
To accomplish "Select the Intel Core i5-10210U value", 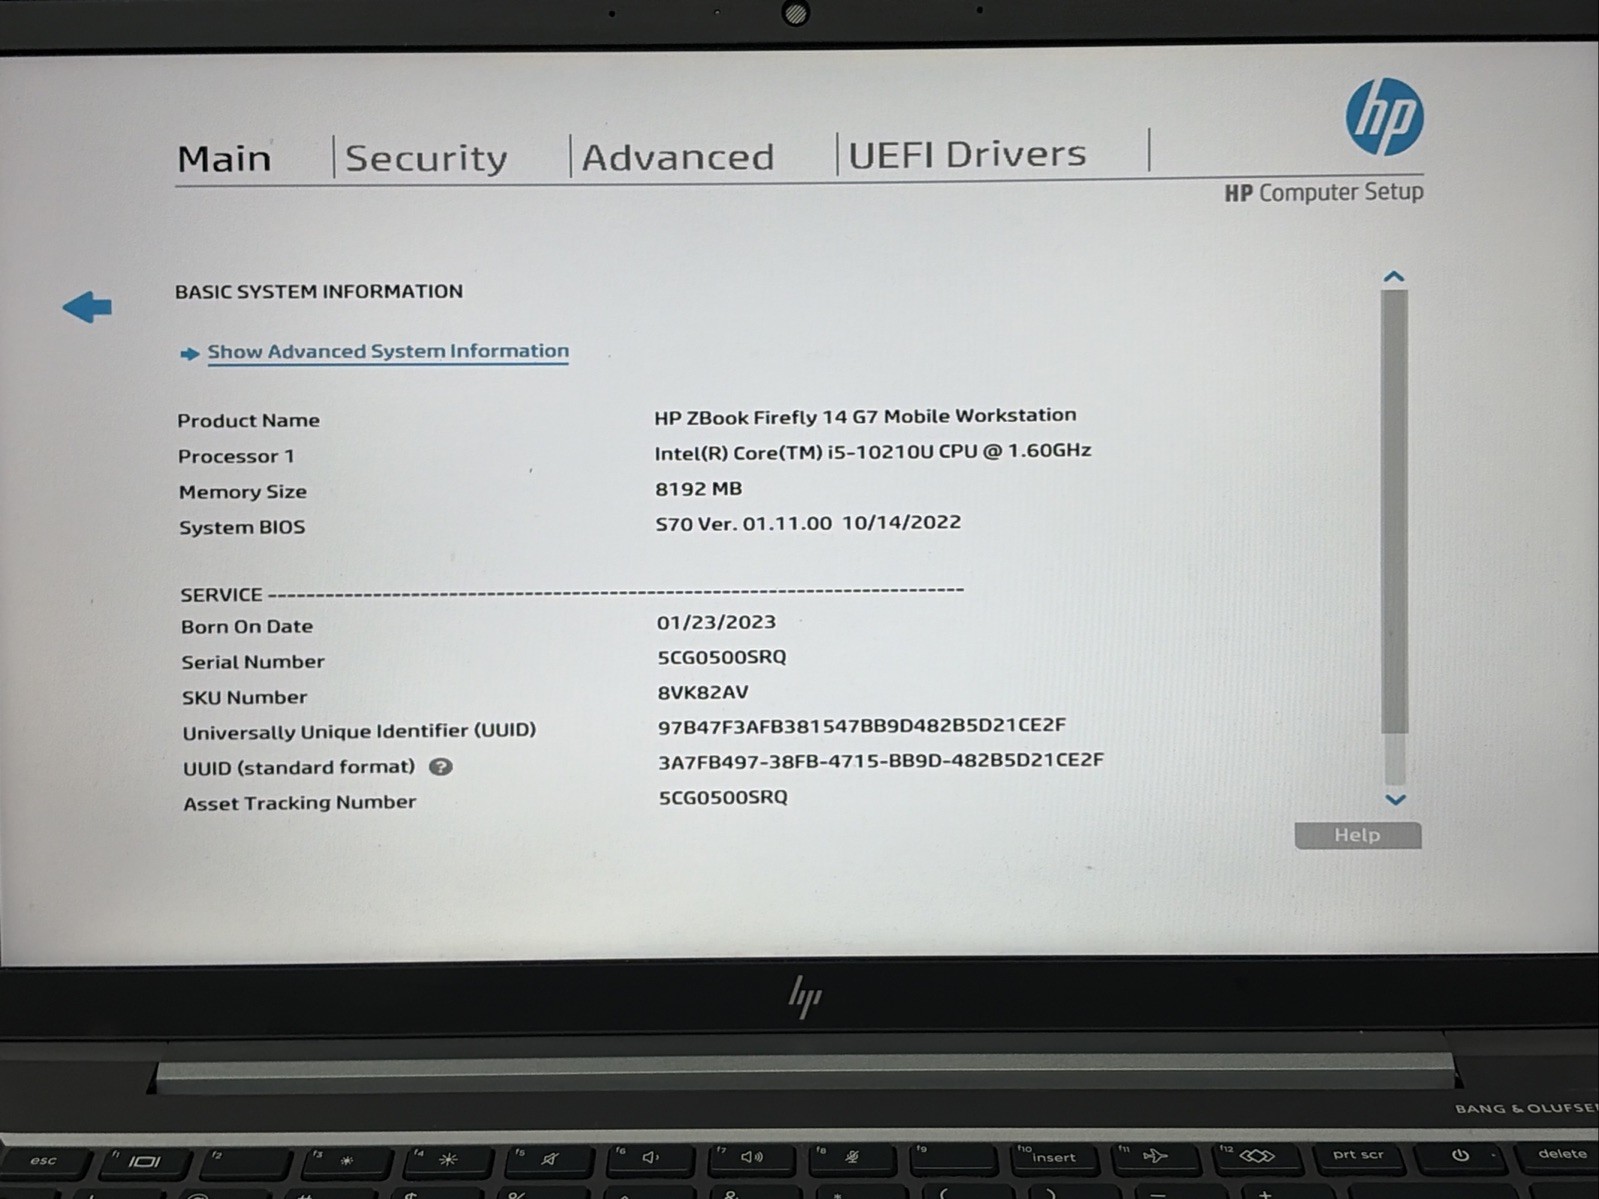I will point(872,451).
